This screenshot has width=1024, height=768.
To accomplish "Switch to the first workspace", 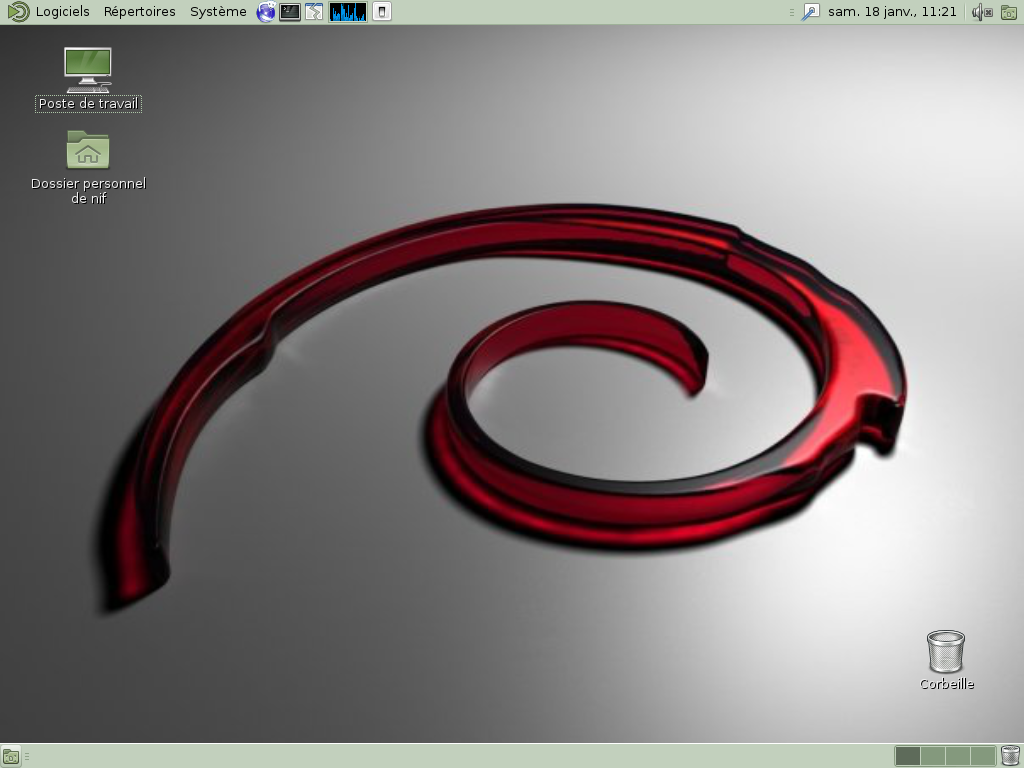I will tap(907, 756).
